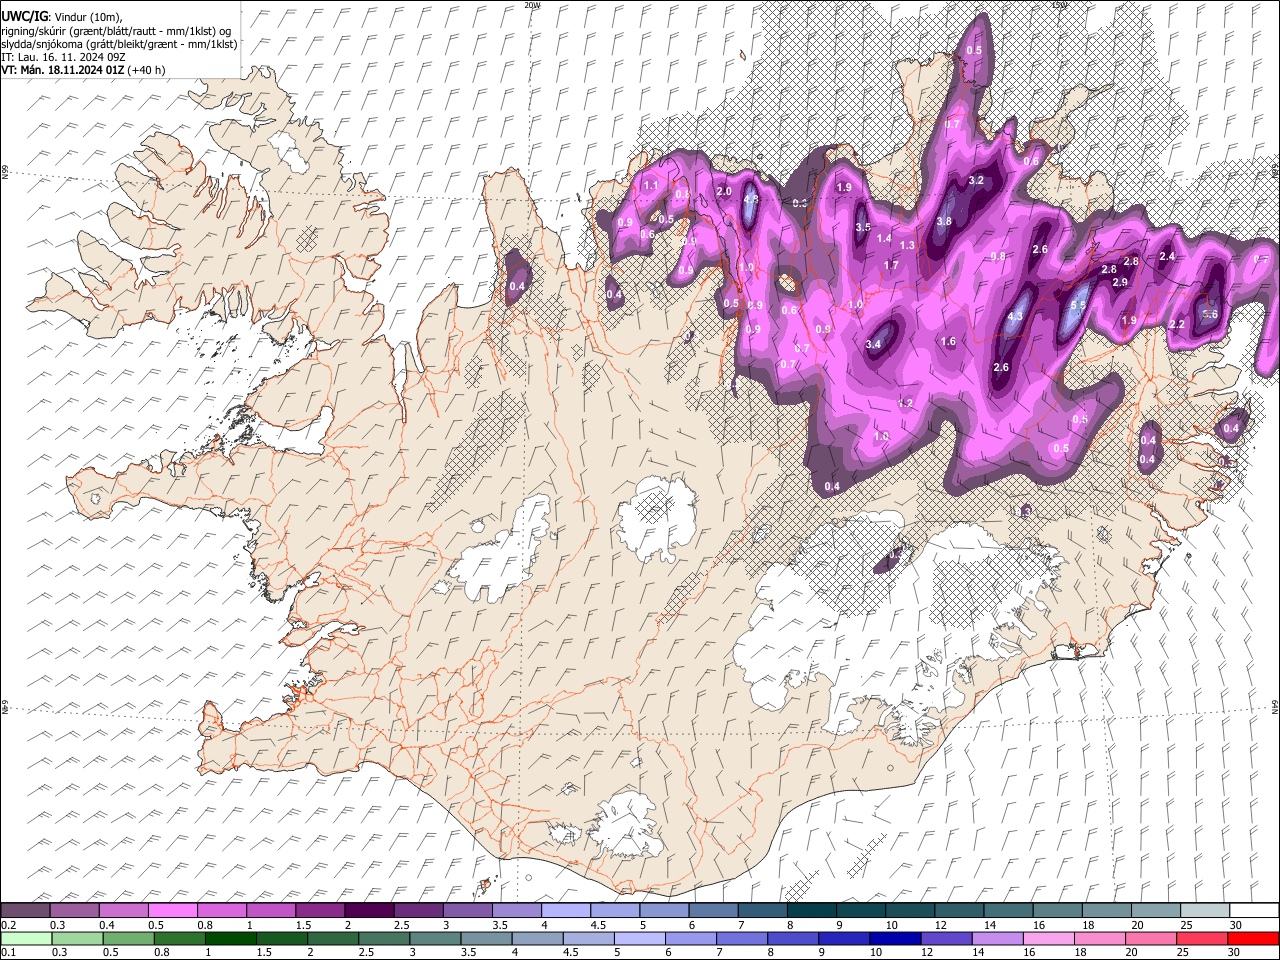
Task: Click the "4.3" snowfall value on the map
Action: (1015, 316)
